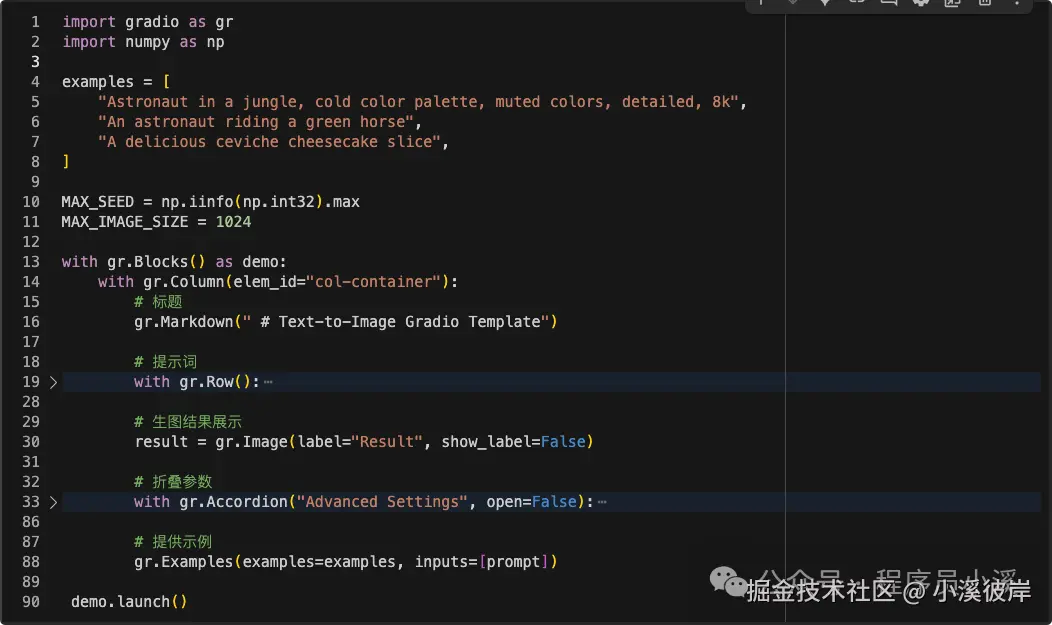Click the ellipsis after 'open=False):'

pyautogui.click(x=602, y=502)
